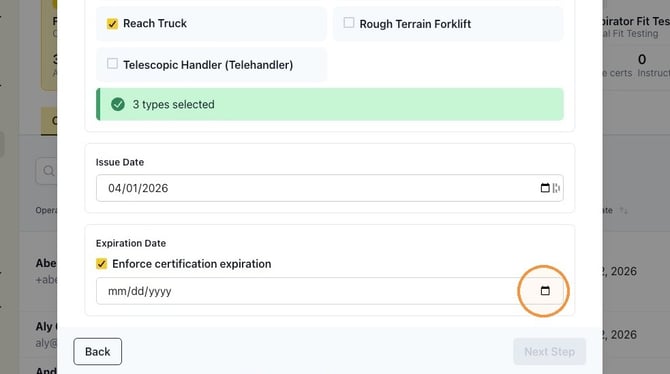Check the Telescopic Handler (Telehandler) checkbox
The width and height of the screenshot is (670, 374).
(112, 64)
